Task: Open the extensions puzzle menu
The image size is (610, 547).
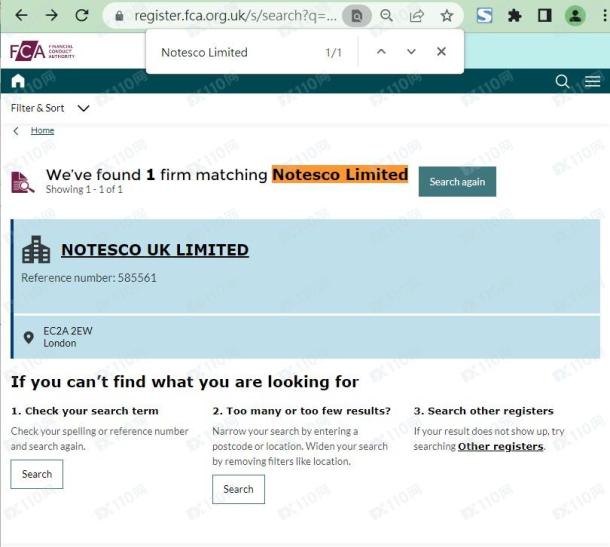Action: 514,16
